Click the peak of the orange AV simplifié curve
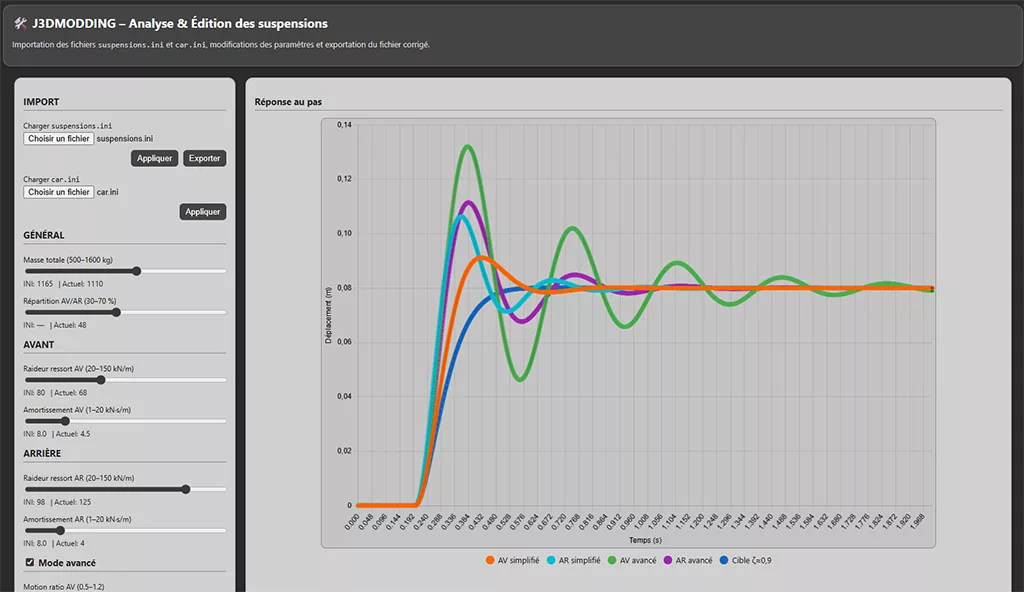1024x592 pixels. click(483, 258)
